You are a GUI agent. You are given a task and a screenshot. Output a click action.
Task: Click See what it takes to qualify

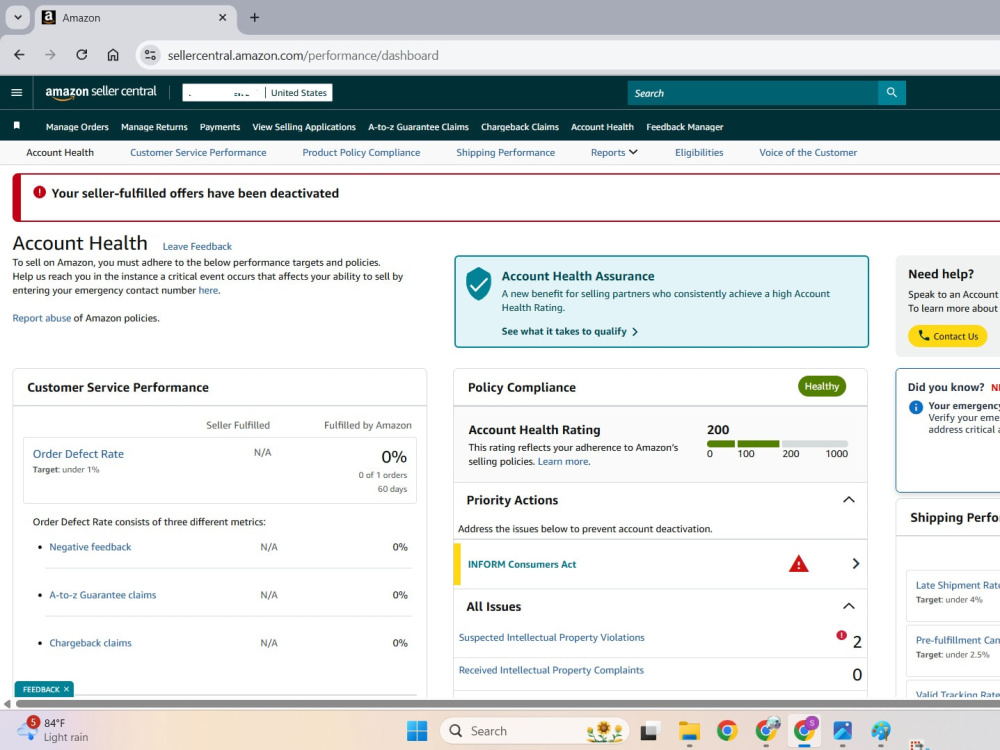[x=570, y=332]
